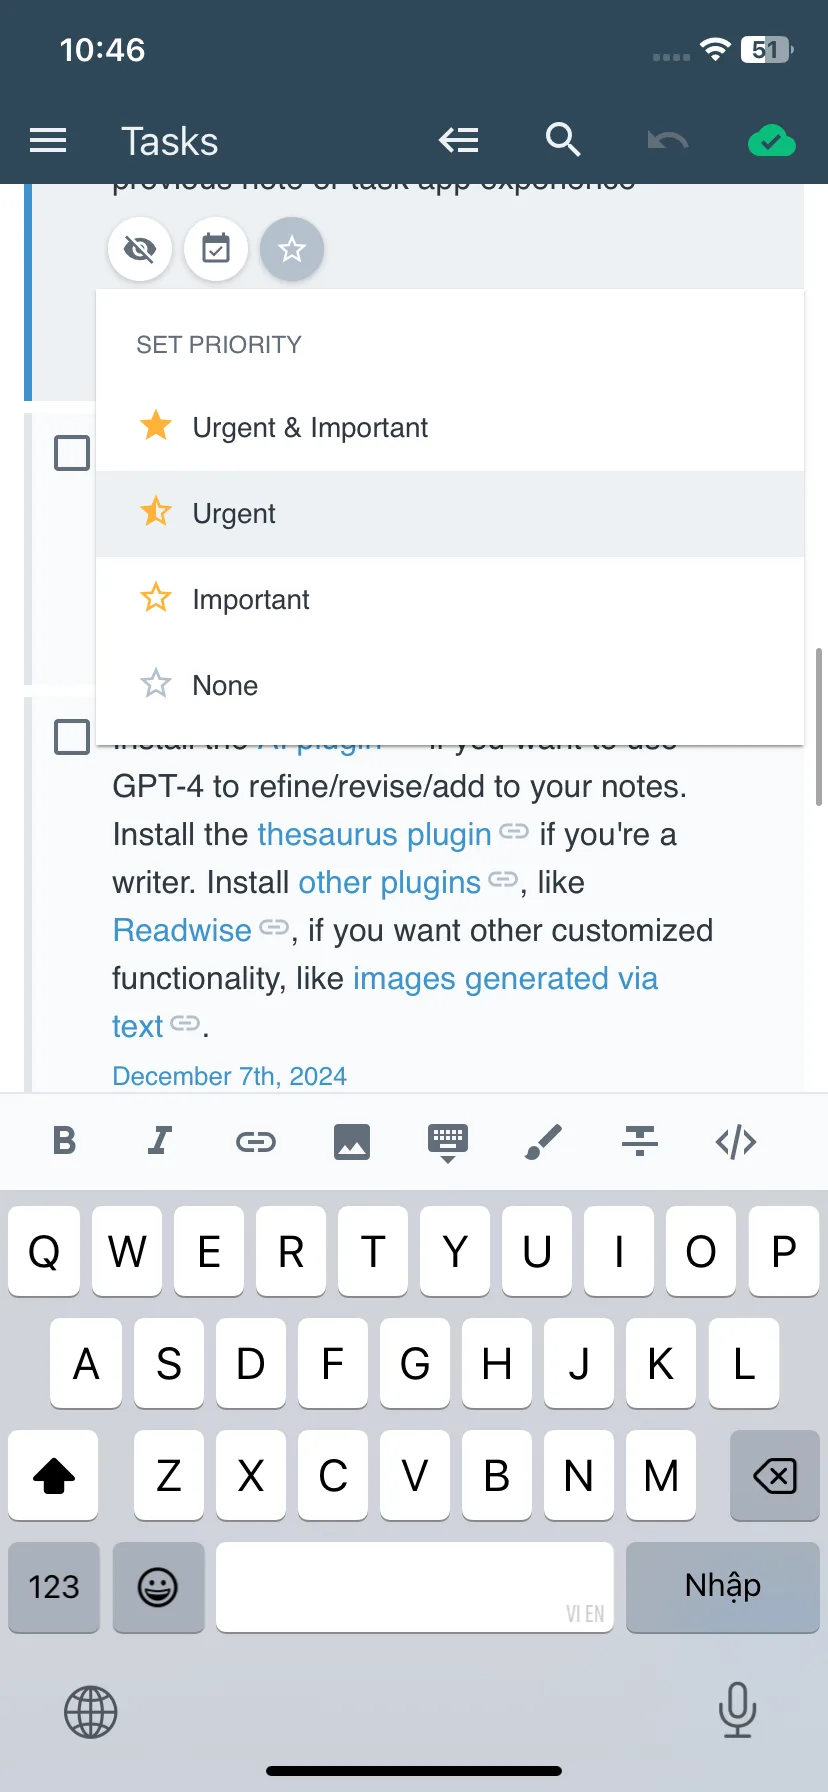Viewport: 828px width, 1792px height.
Task: Select None priority option
Action: [450, 686]
